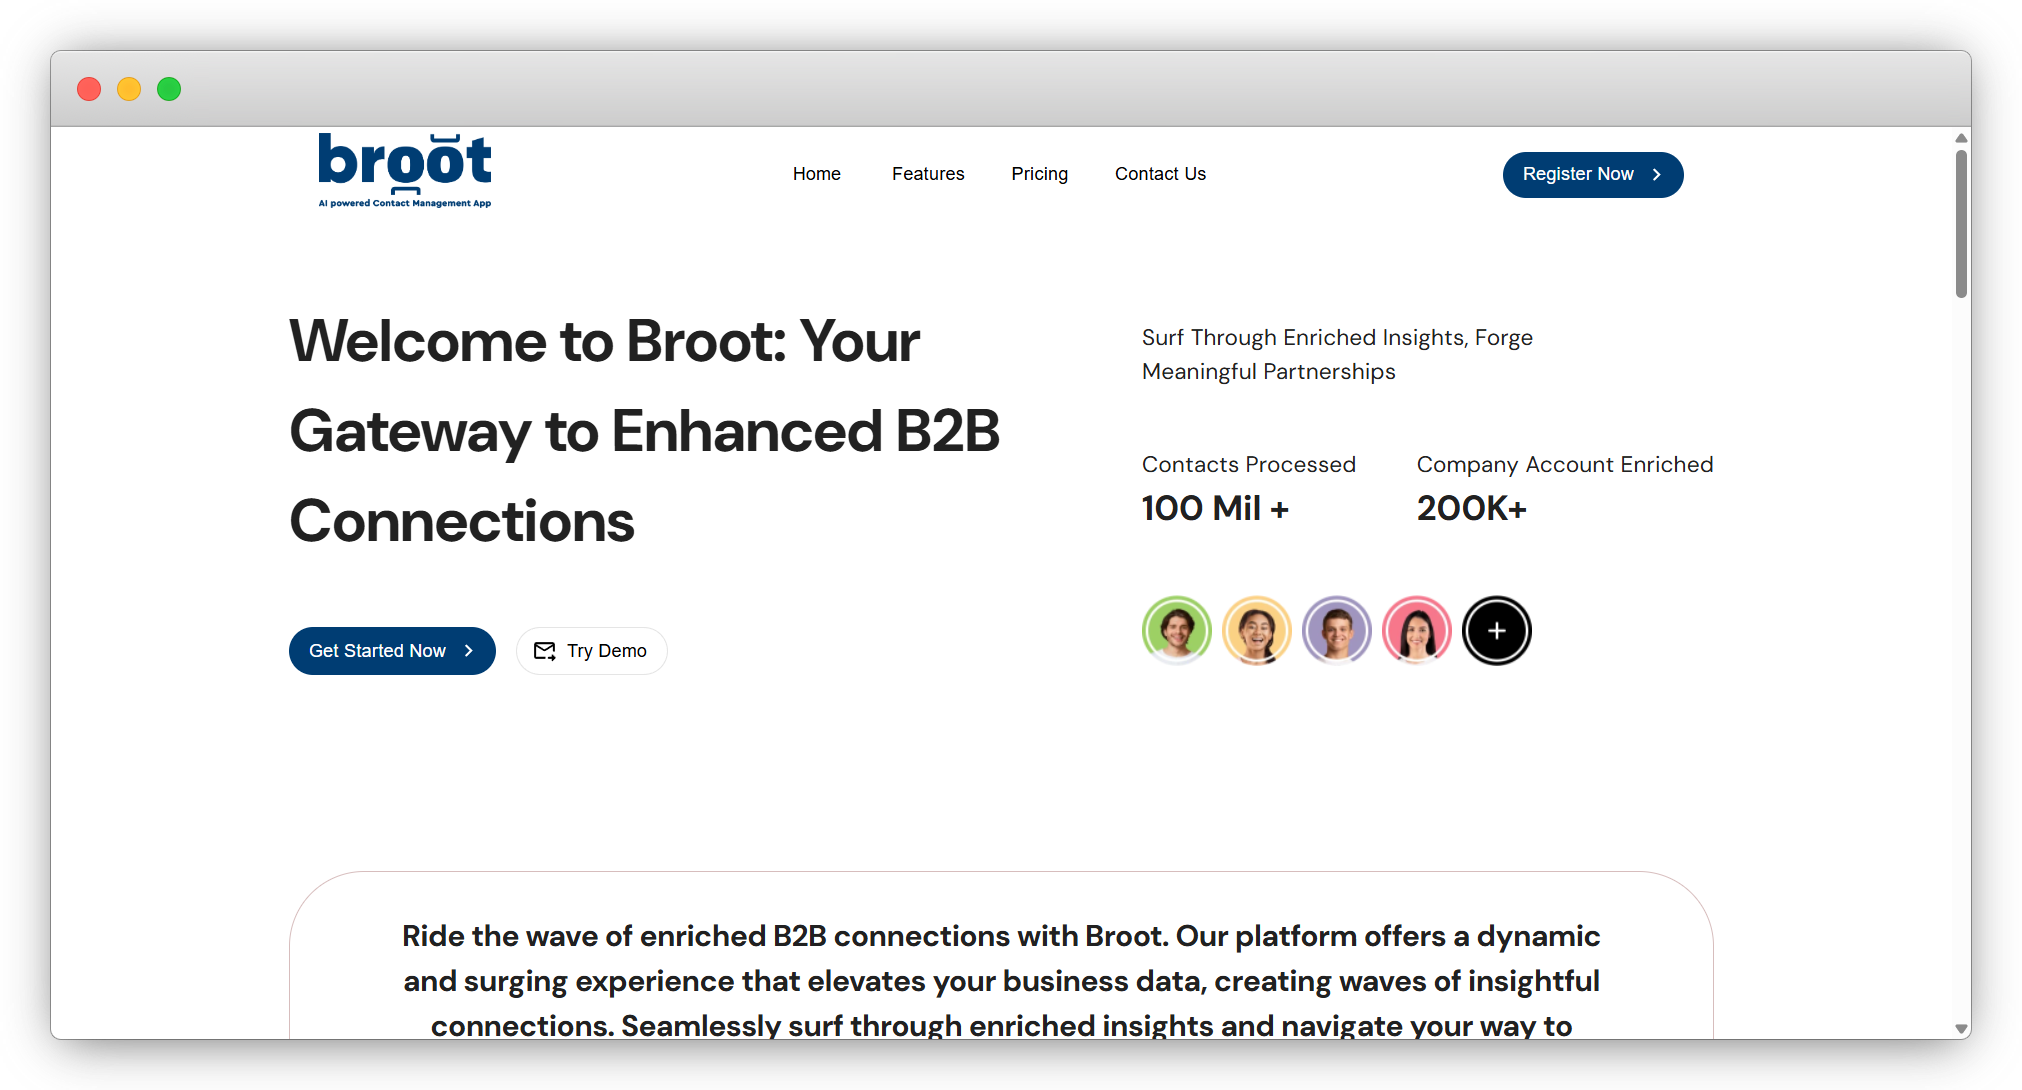Viewport: 2022px width, 1090px height.
Task: Click the '100 Mil +' value
Action: tap(1215, 508)
